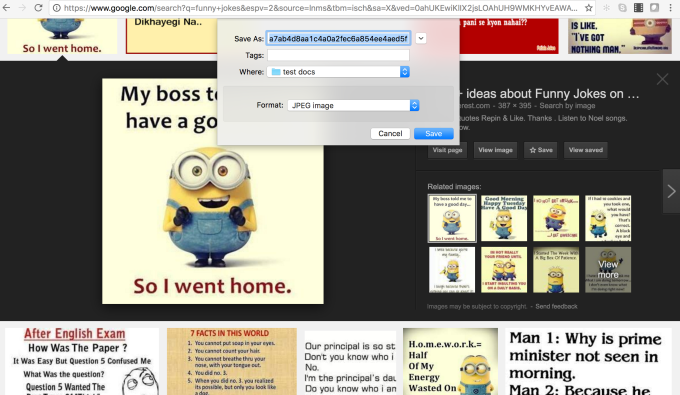Click the square extension icon beside the menu
This screenshot has width=680, height=395.
click(654, 8)
